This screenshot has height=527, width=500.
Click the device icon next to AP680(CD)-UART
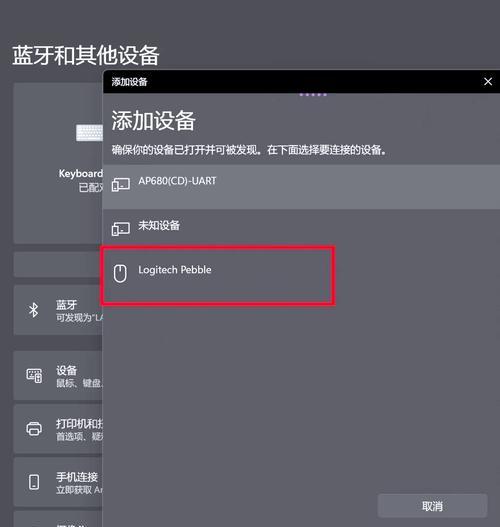(x=121, y=185)
